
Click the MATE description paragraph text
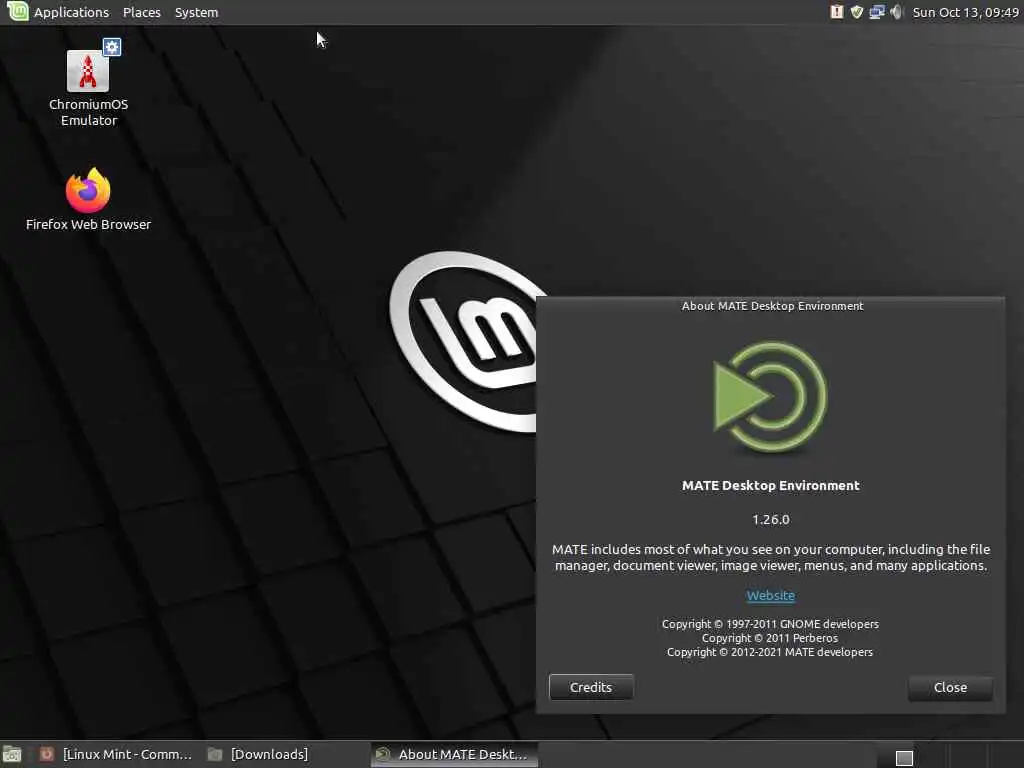point(771,558)
